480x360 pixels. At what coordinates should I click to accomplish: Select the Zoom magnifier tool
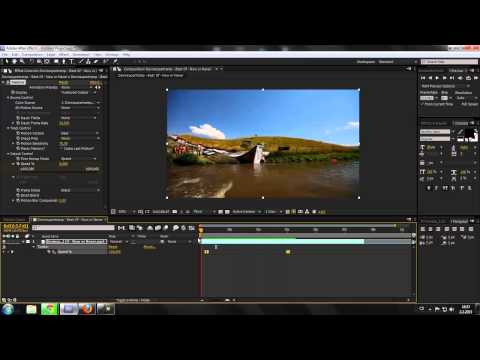pos(22,62)
